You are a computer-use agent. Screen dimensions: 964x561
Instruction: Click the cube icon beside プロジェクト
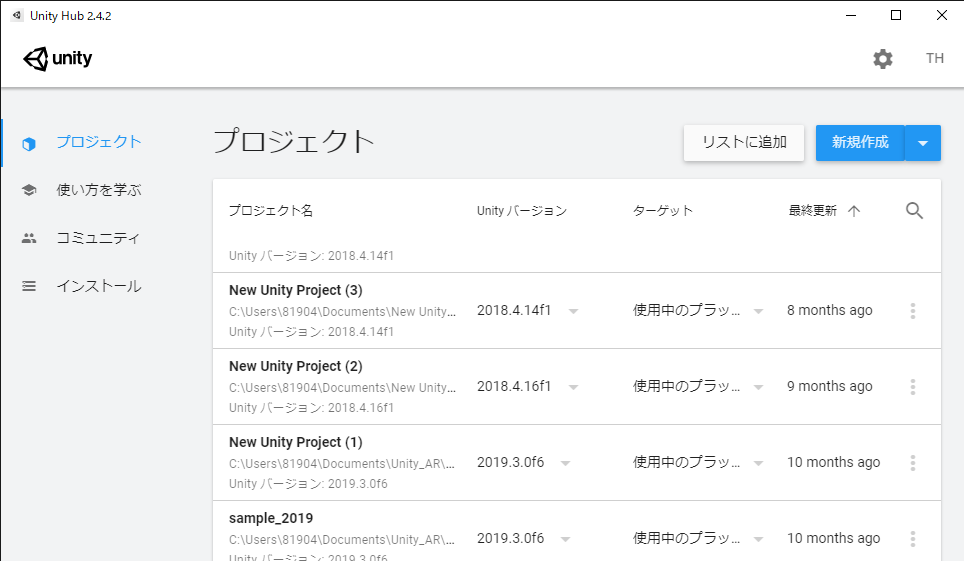click(x=29, y=144)
